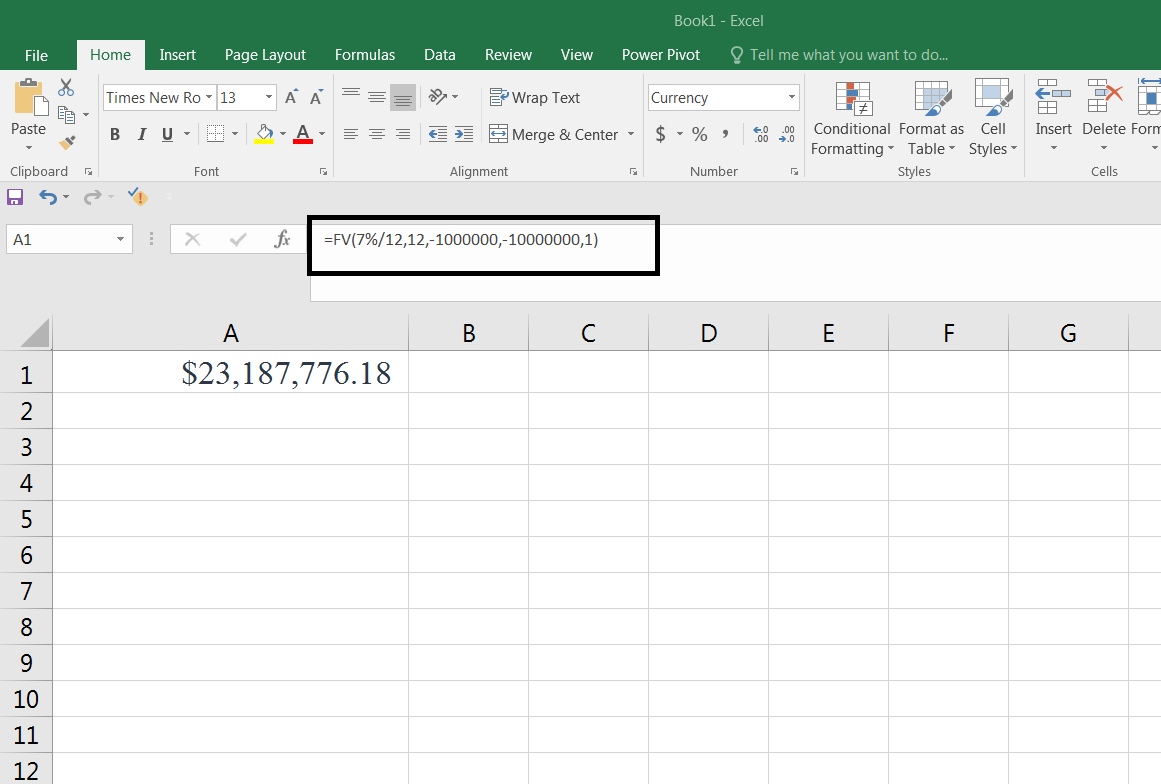Click the Redo arrow icon

click(x=92, y=197)
